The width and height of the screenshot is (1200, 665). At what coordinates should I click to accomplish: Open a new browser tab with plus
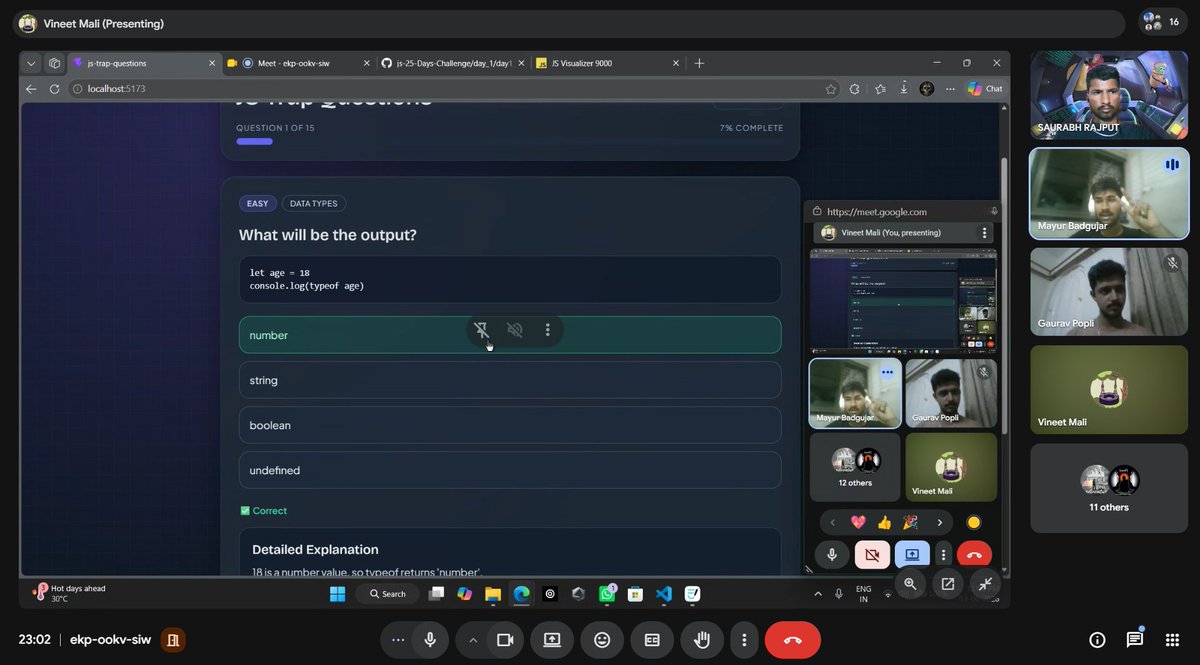tap(699, 63)
